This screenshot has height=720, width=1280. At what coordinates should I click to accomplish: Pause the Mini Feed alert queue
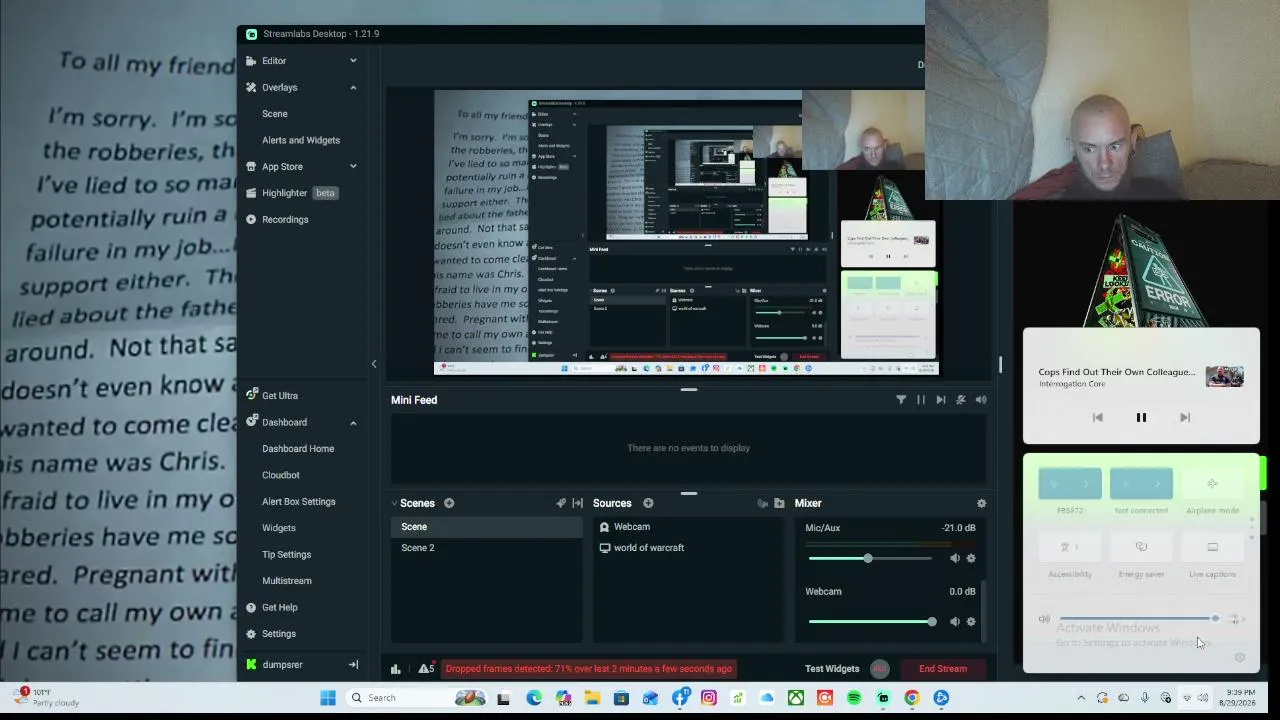coord(921,400)
